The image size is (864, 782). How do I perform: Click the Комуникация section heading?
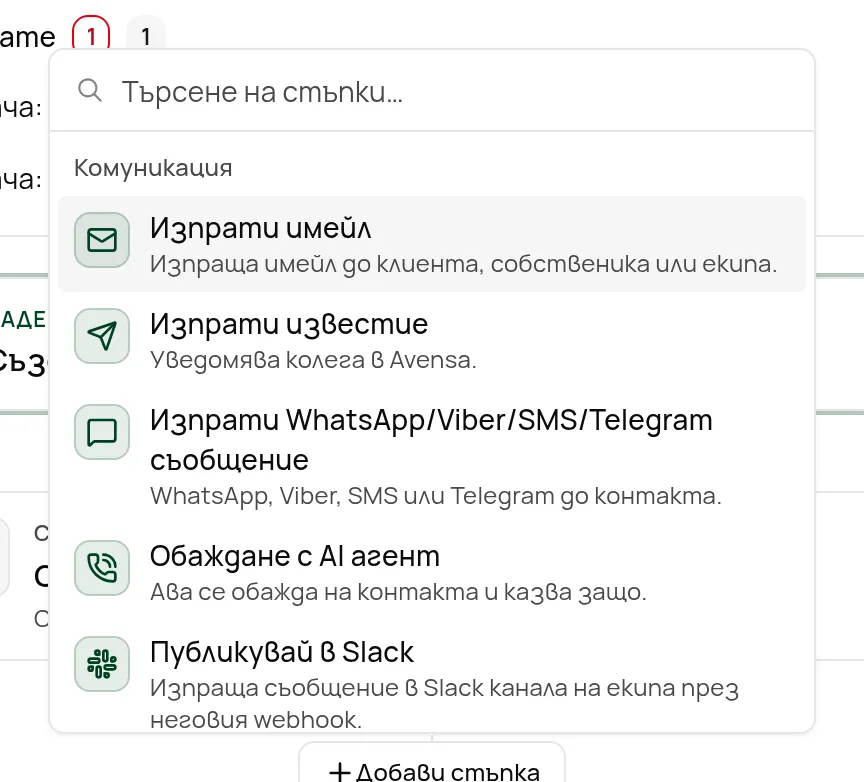point(153,168)
